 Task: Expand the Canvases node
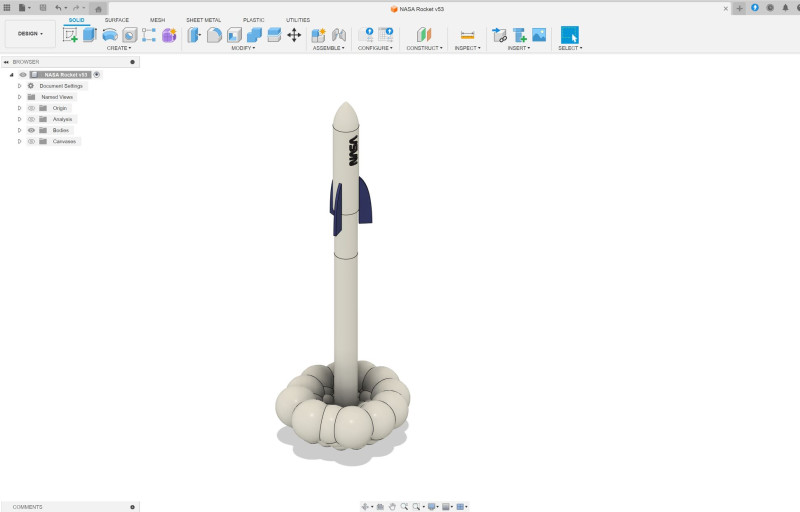[19, 141]
